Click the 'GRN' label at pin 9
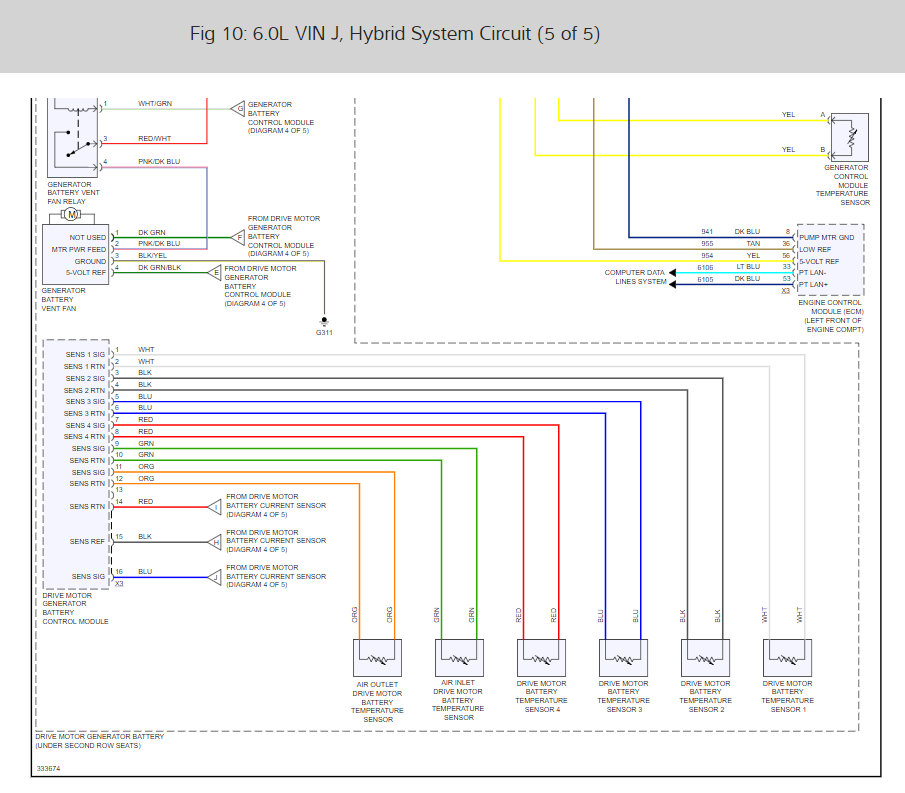The height and width of the screenshot is (793, 905). (x=146, y=444)
